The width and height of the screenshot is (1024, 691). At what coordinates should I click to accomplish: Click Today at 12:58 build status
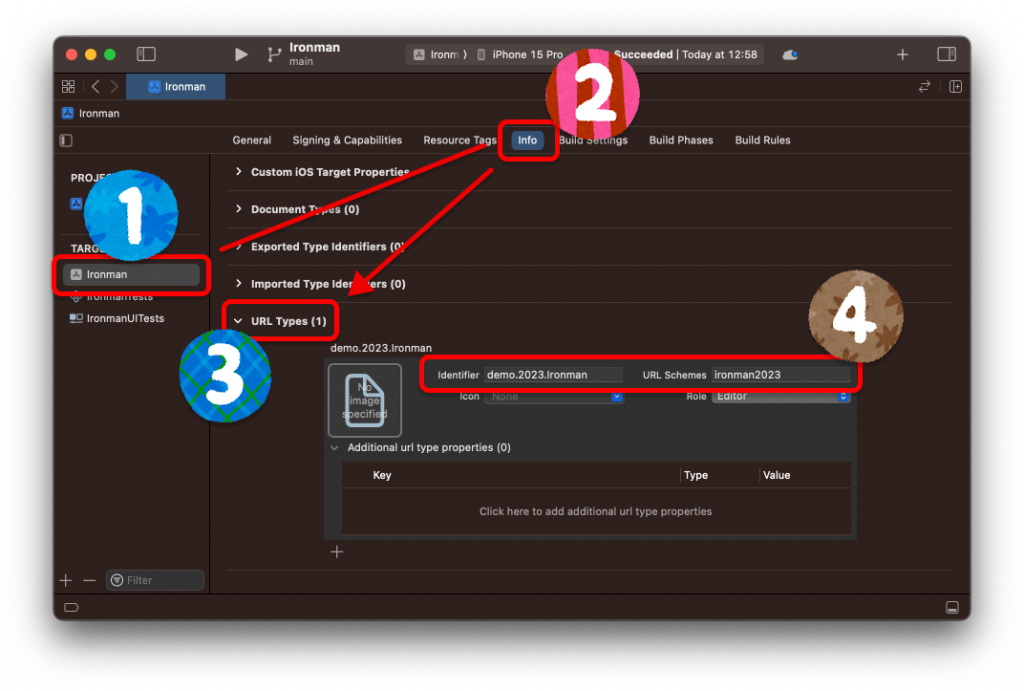720,54
